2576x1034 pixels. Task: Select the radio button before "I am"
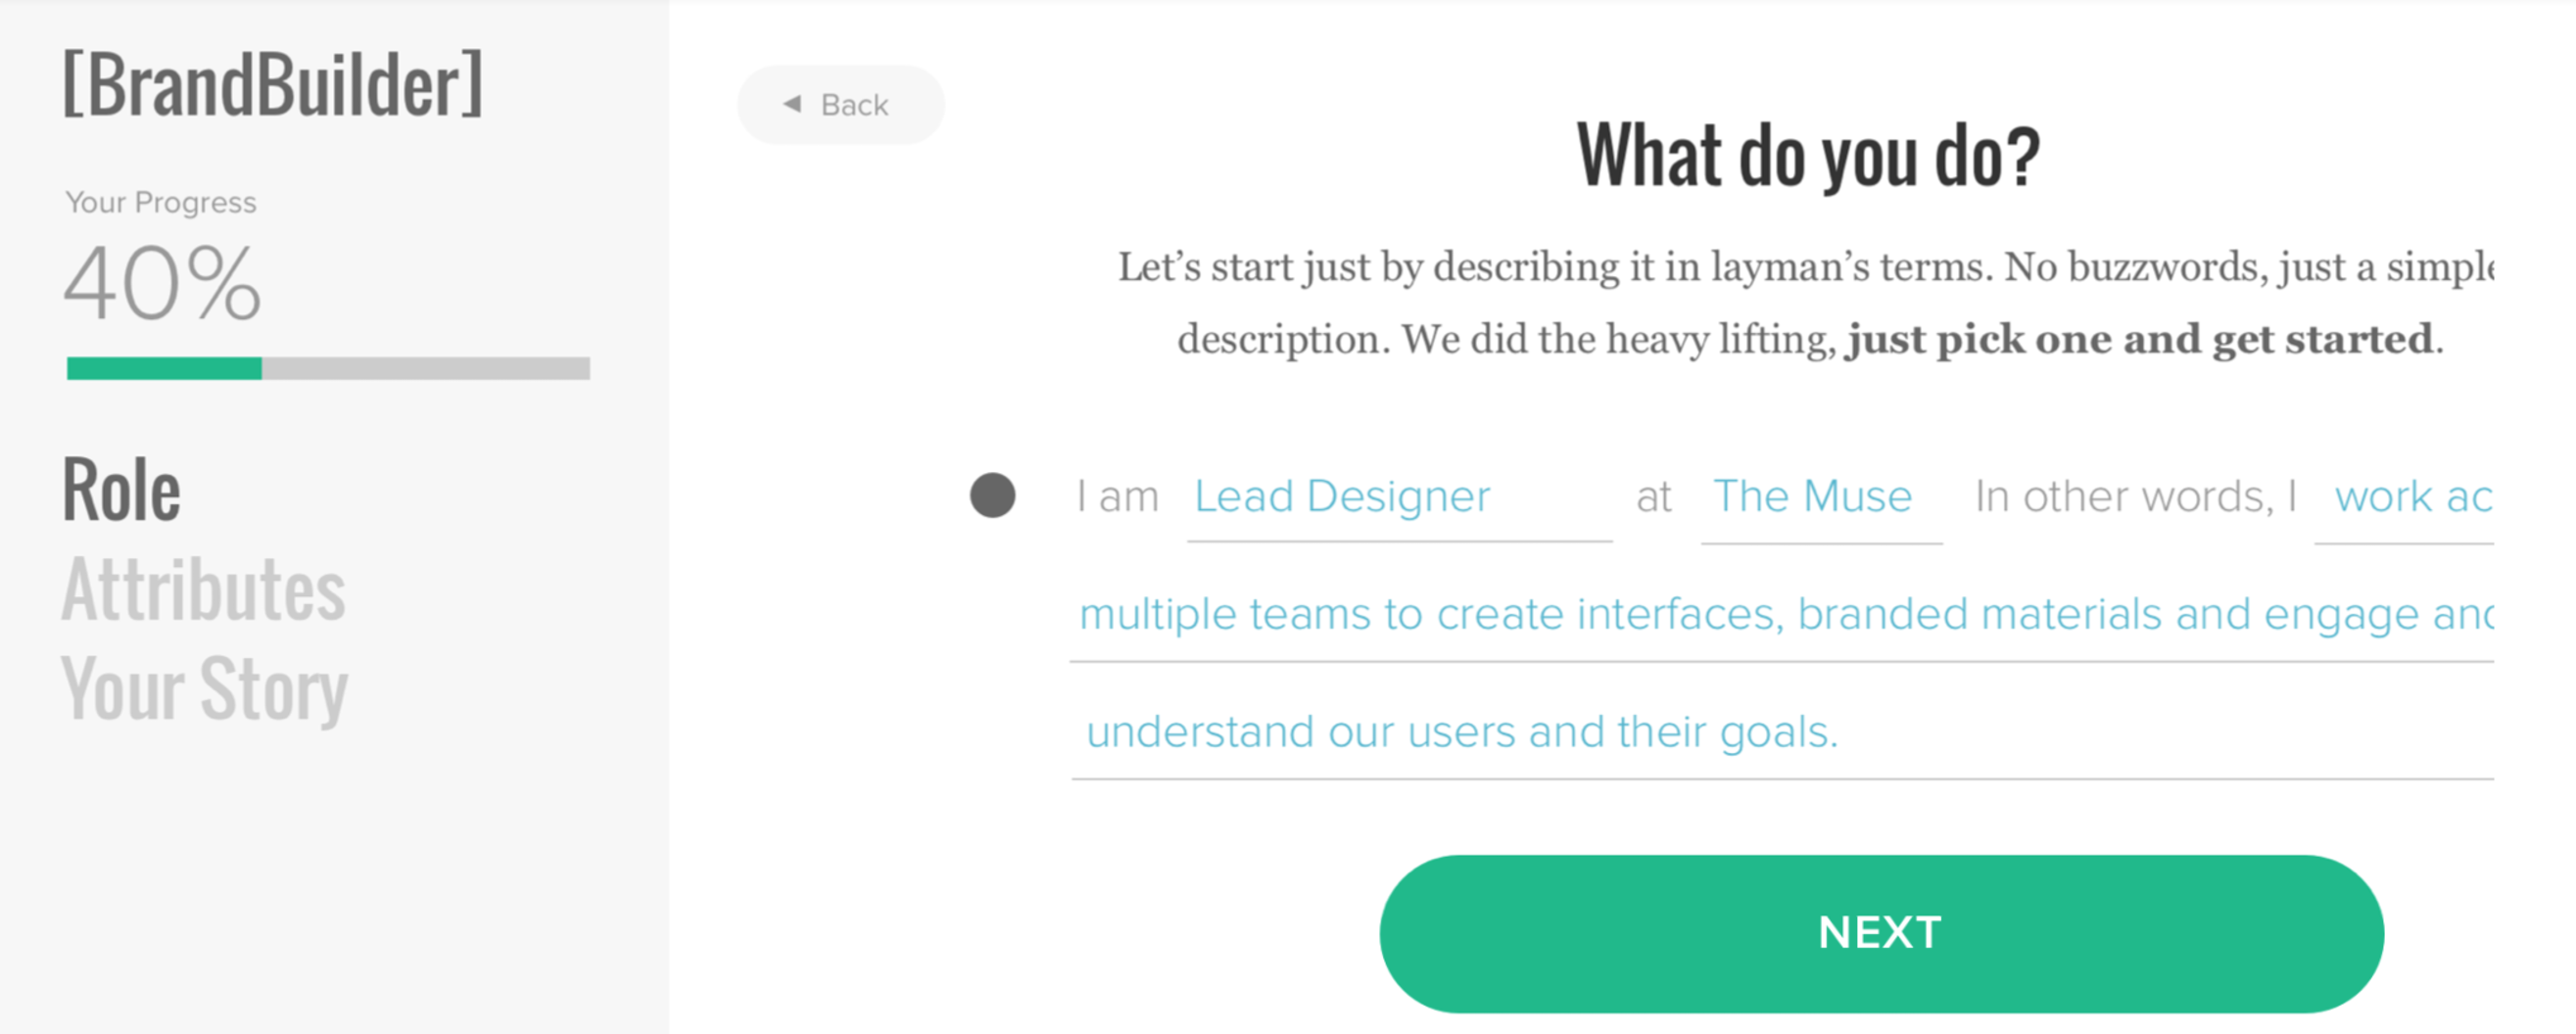tap(992, 496)
